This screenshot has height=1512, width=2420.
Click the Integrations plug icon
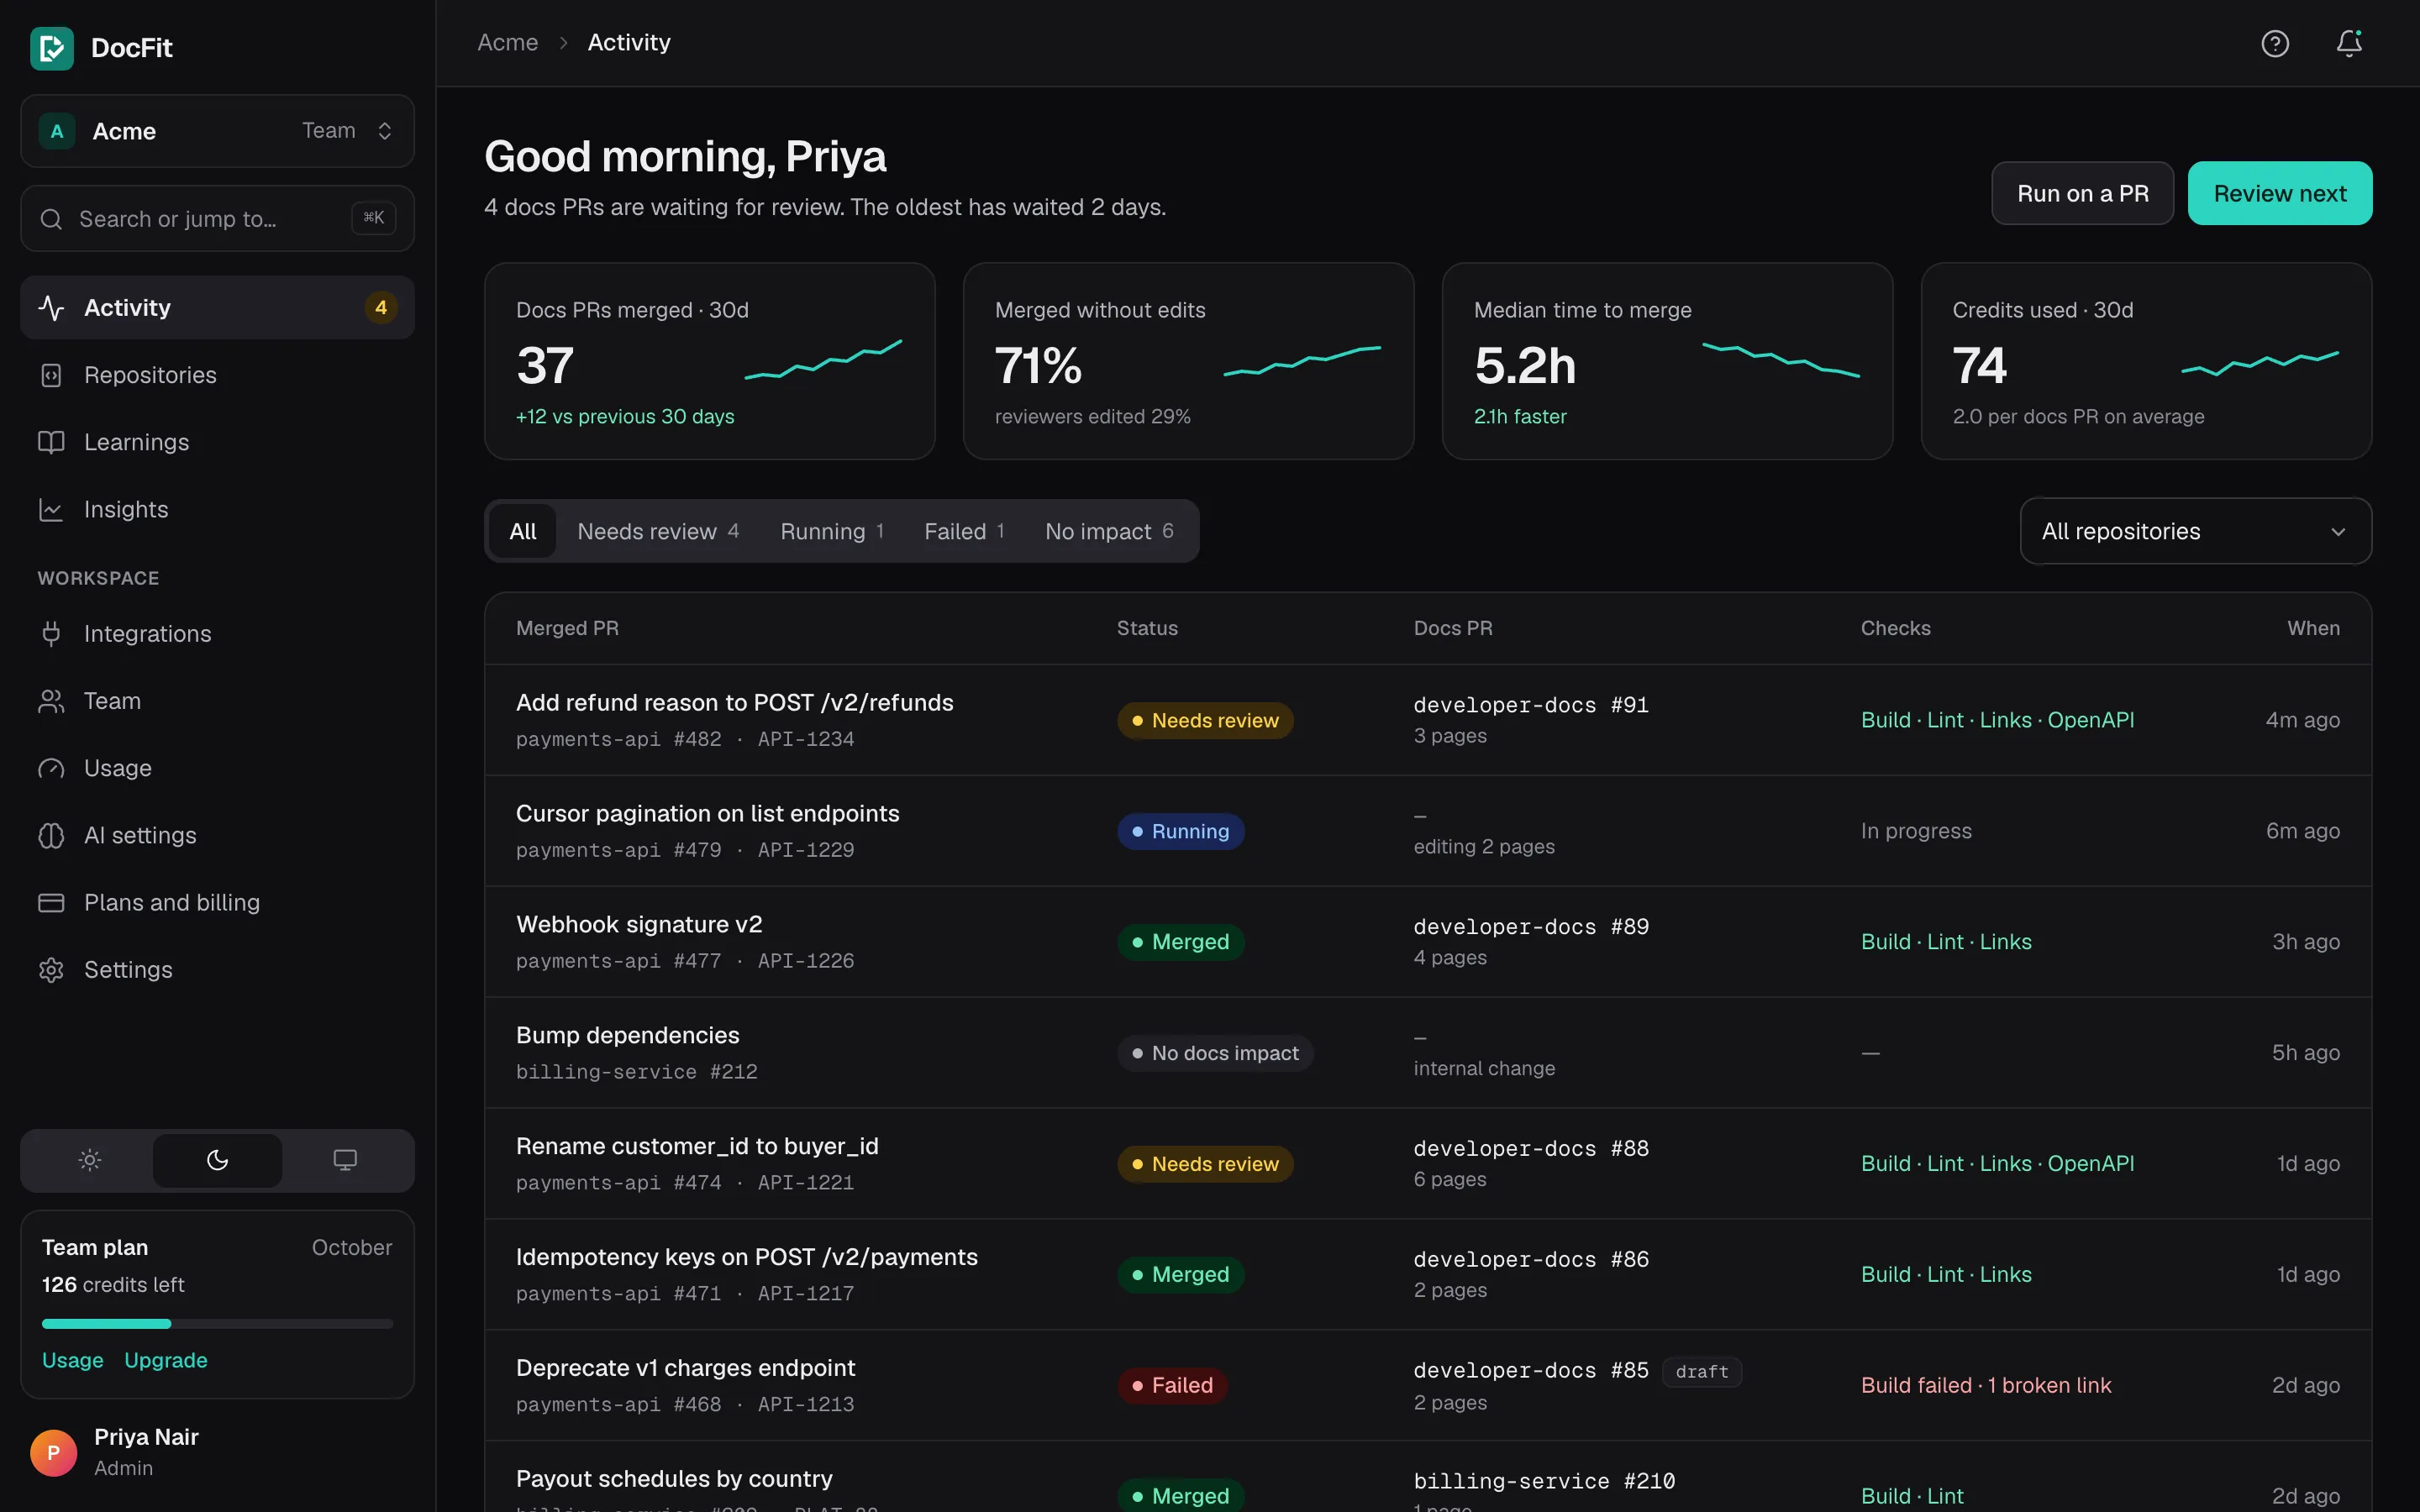pyautogui.click(x=51, y=634)
